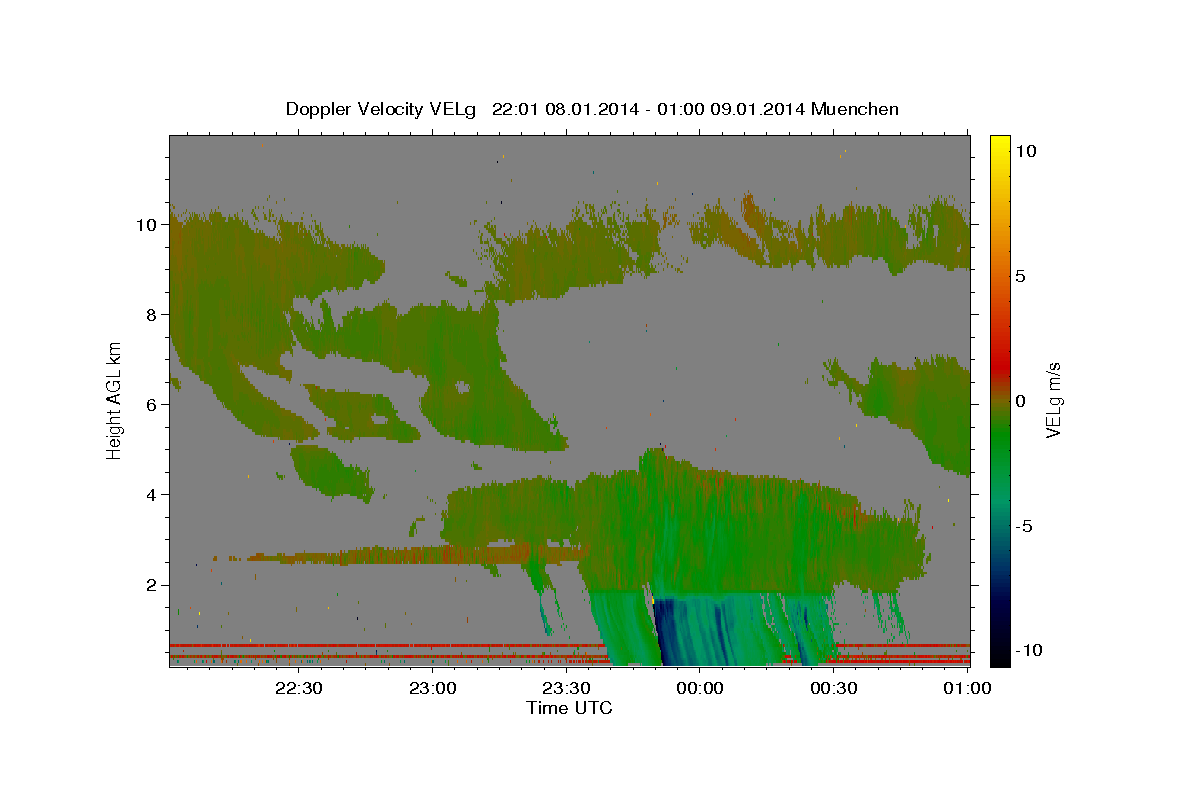Click the 'Time UTC' axis label
The image size is (1200, 800).
click(x=569, y=708)
